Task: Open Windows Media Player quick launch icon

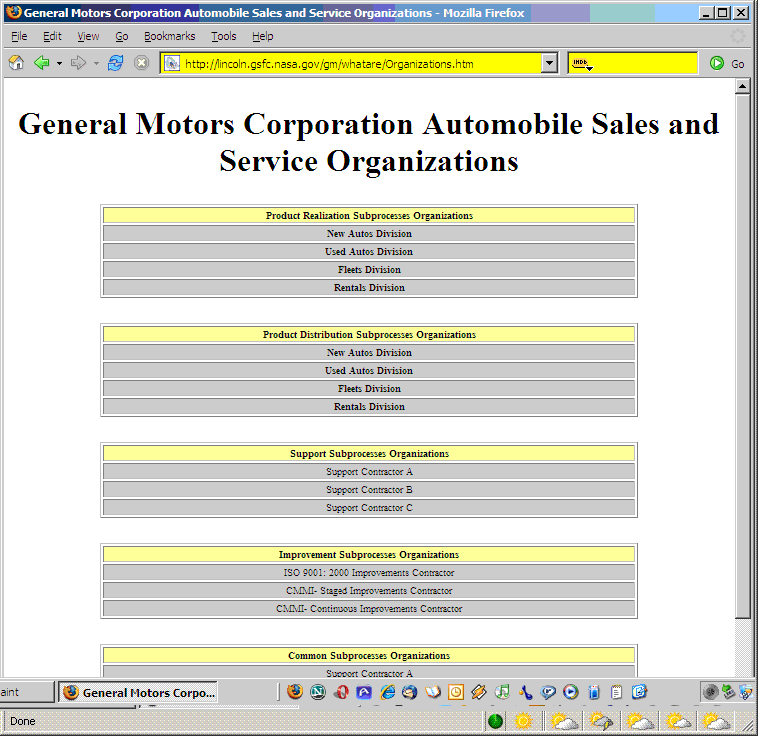Action: (x=571, y=692)
